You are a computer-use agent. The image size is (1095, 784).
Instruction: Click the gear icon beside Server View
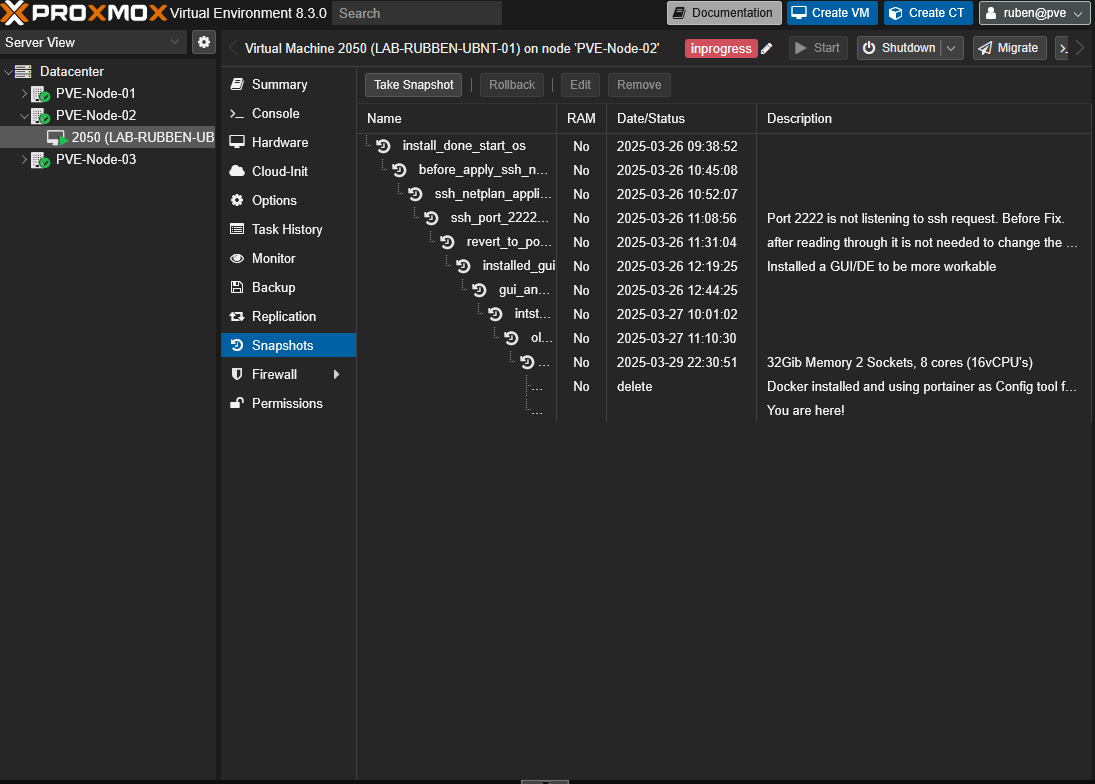(x=204, y=42)
